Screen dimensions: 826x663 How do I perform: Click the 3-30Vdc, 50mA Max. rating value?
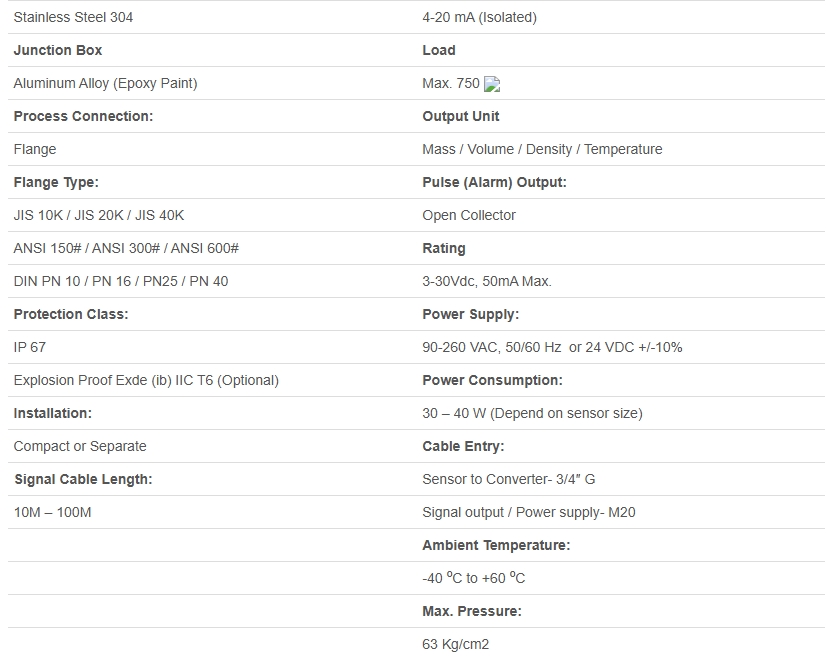pyautogui.click(x=487, y=281)
